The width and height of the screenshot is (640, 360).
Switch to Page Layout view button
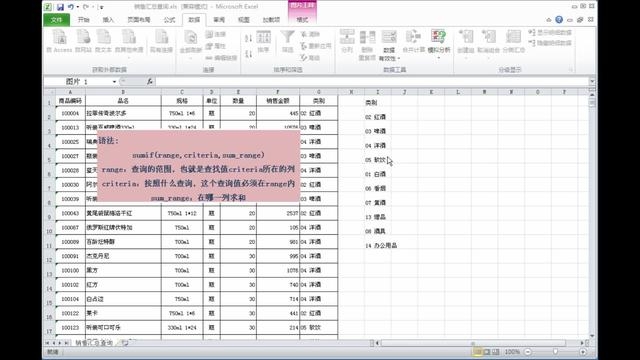[486, 351]
